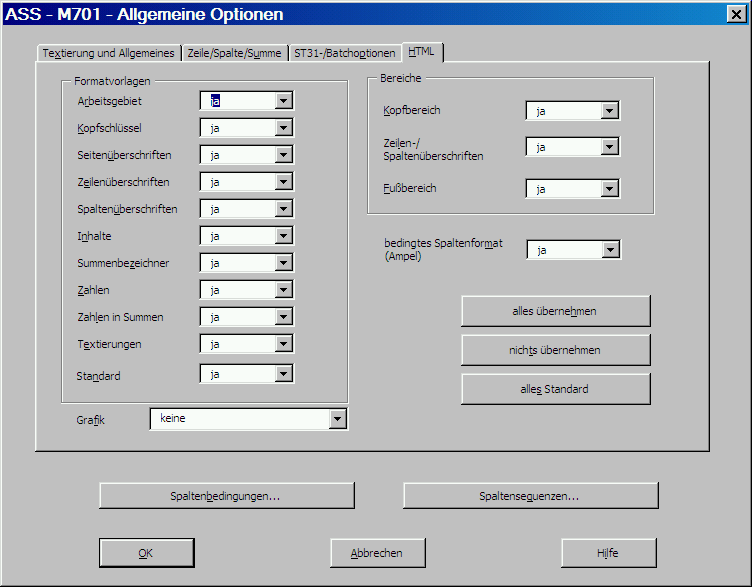752x587 pixels.
Task: Switch to the Zeile/Spalte/Summe tab
Action: [x=234, y=53]
